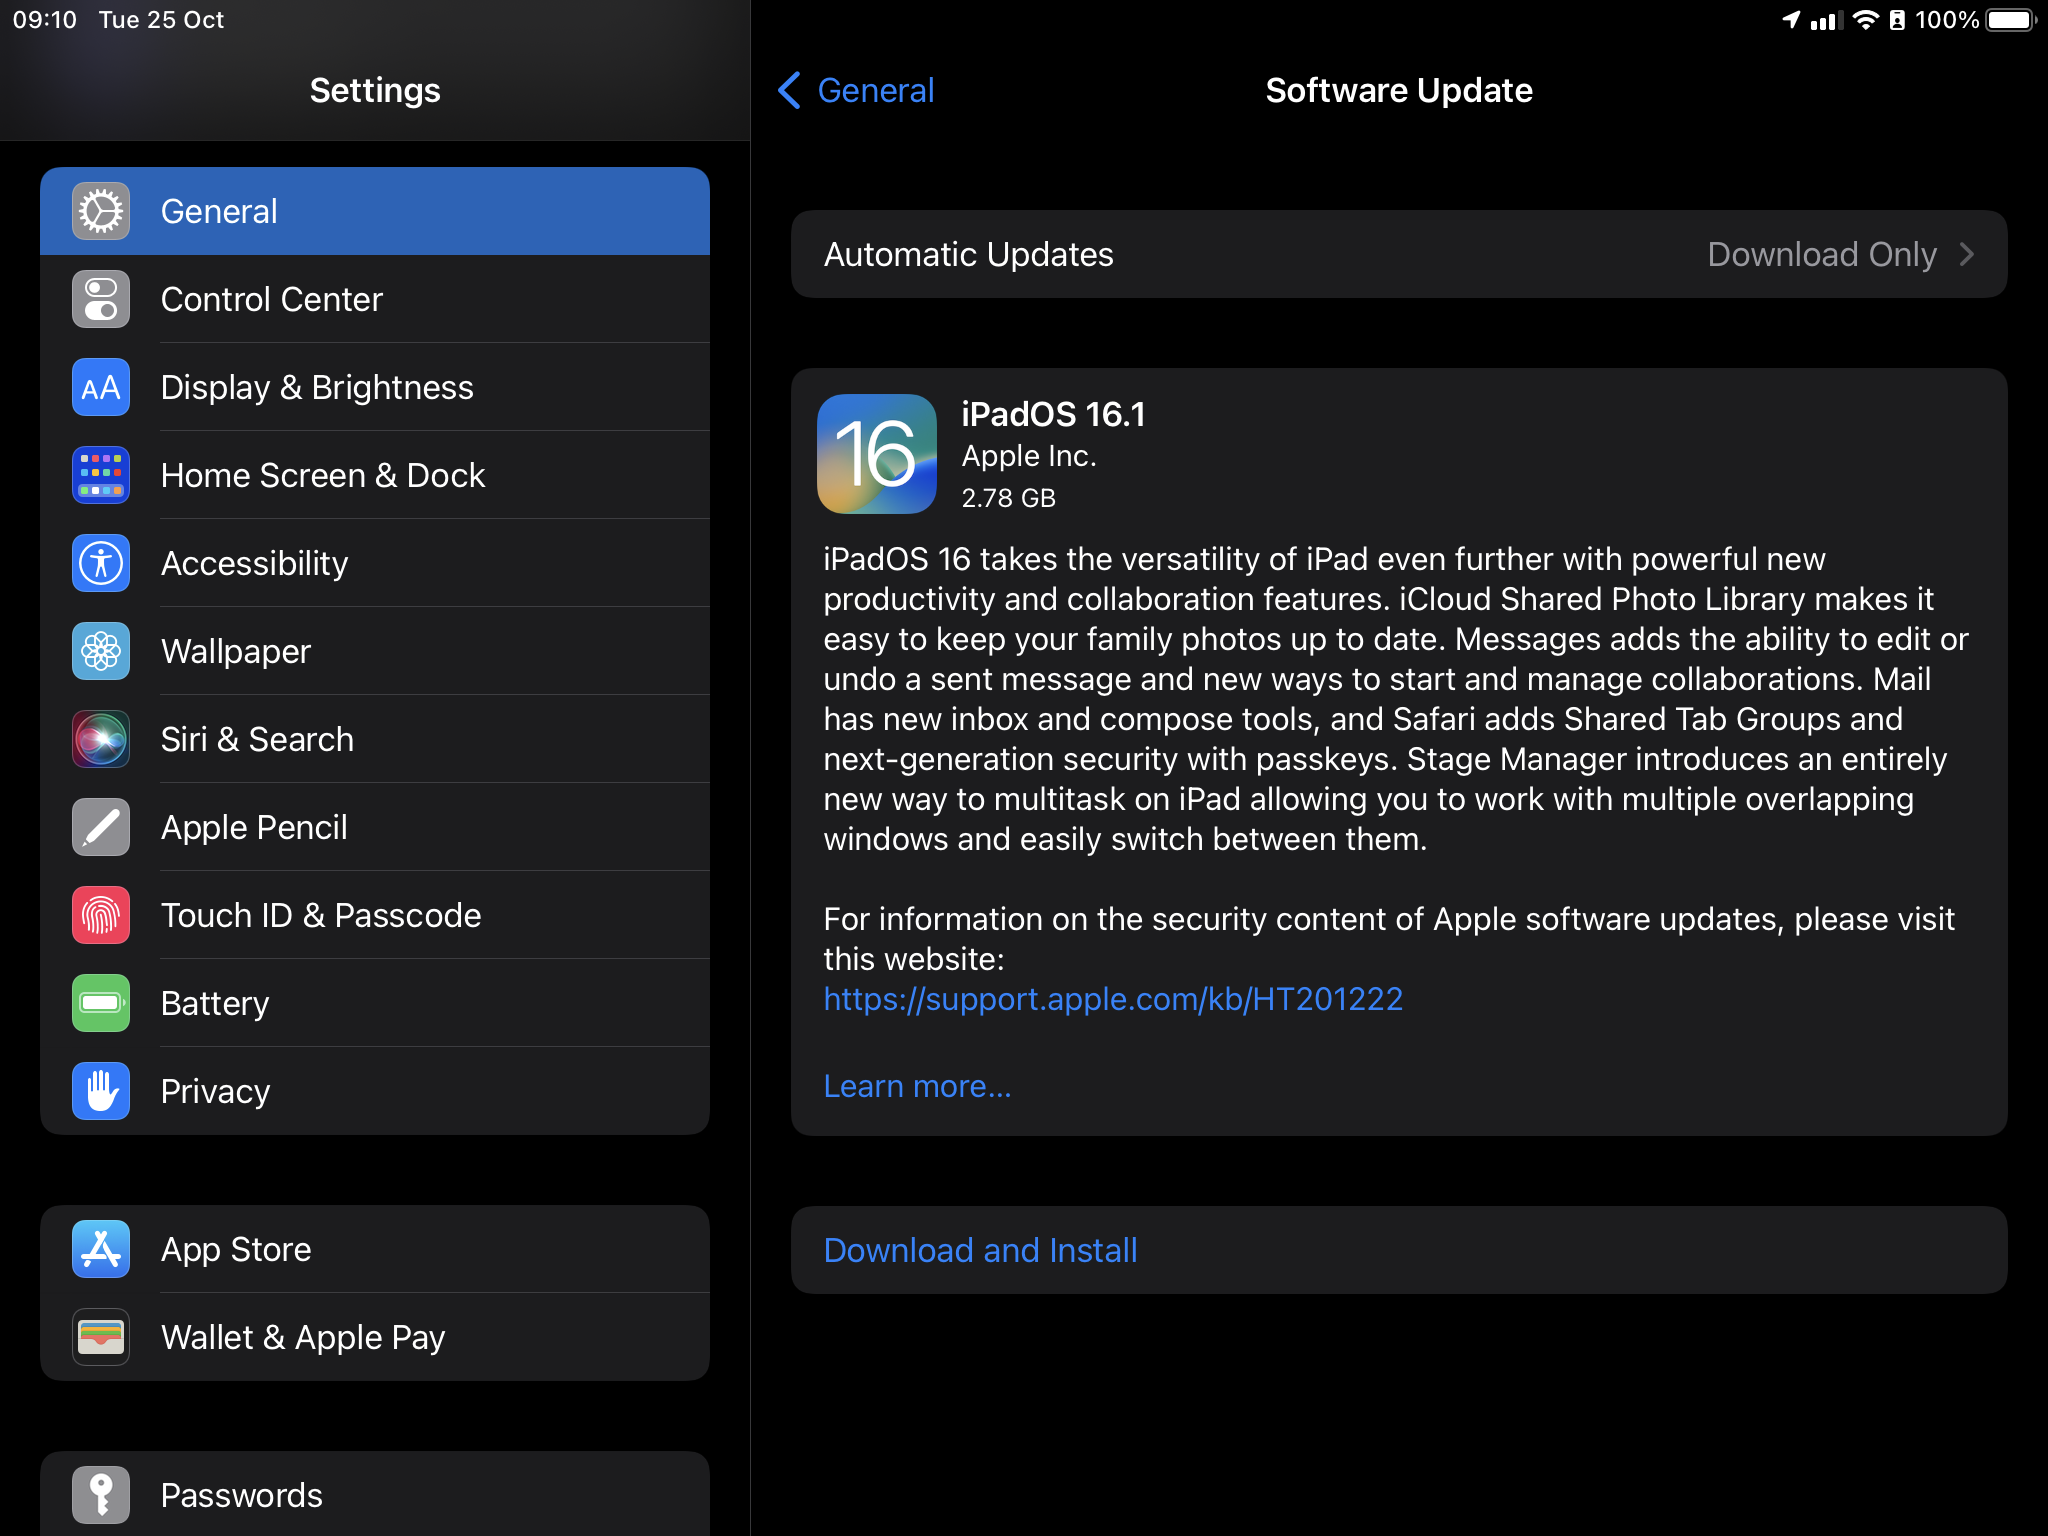
Task: Tap the back chevron arrow icon
Action: click(x=789, y=90)
